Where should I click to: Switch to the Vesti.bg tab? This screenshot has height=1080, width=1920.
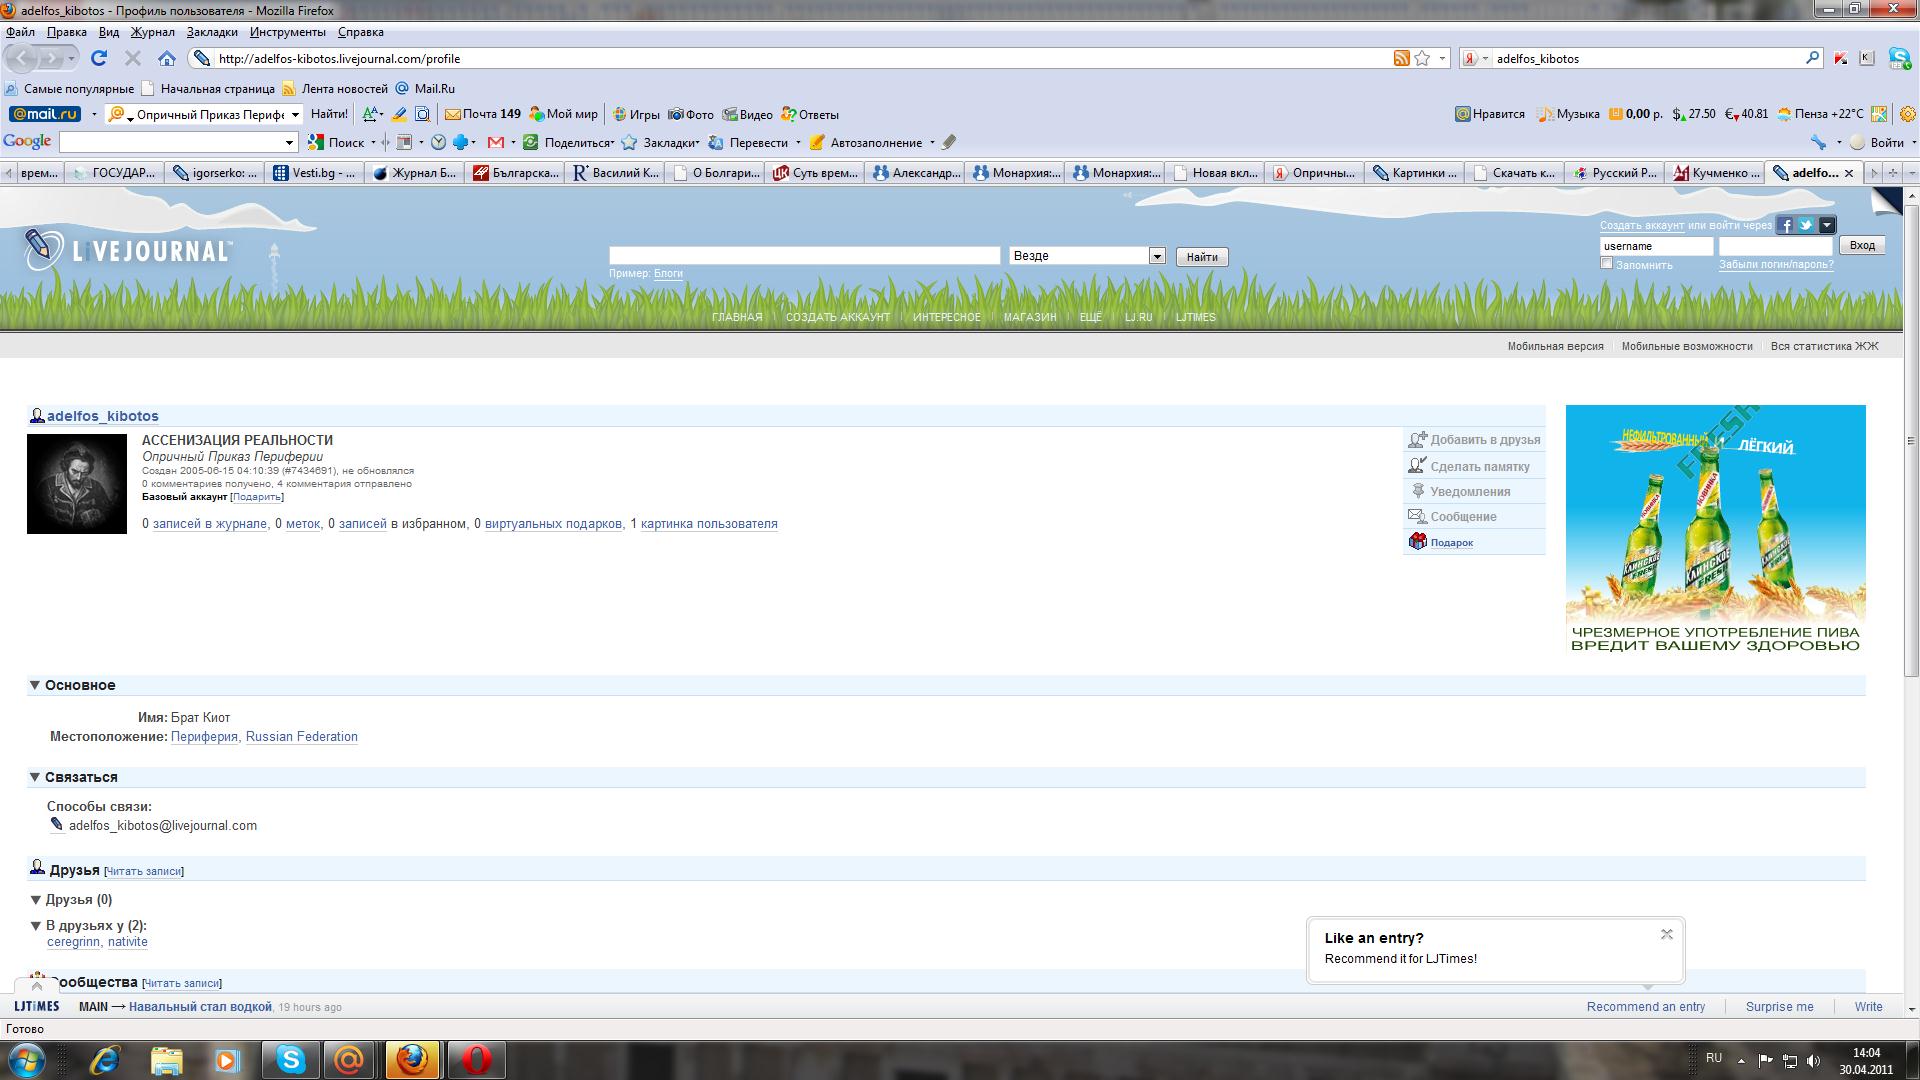(314, 173)
